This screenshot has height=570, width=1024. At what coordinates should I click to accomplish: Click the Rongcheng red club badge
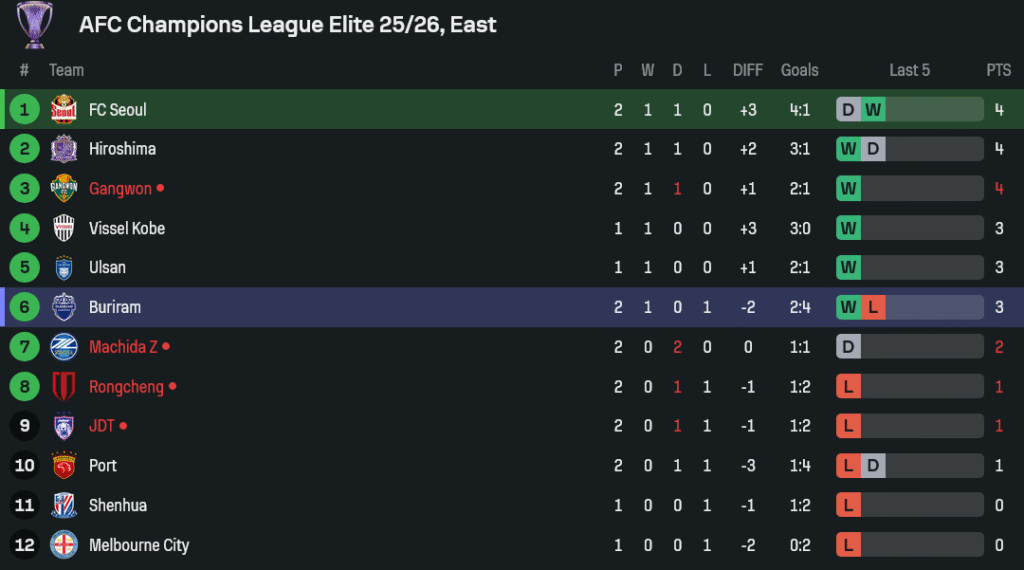tap(63, 387)
